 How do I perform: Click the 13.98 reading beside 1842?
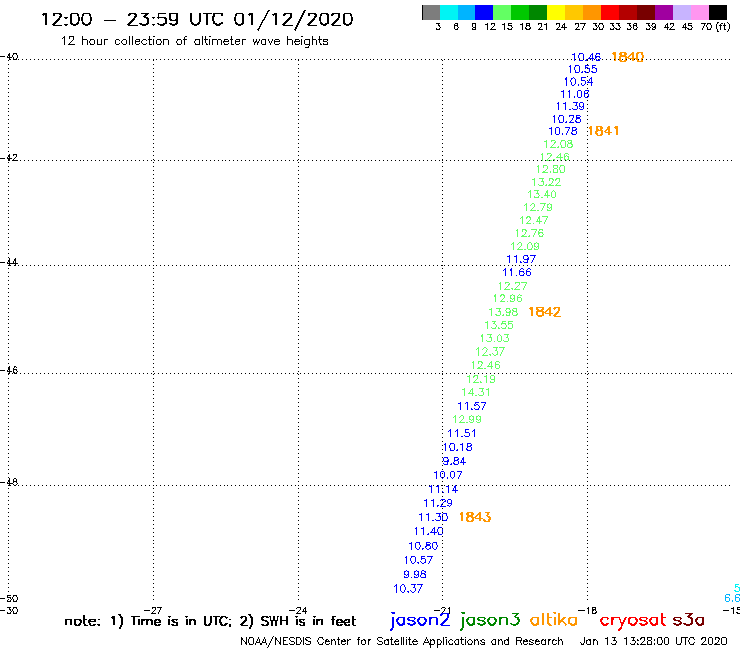tap(503, 312)
